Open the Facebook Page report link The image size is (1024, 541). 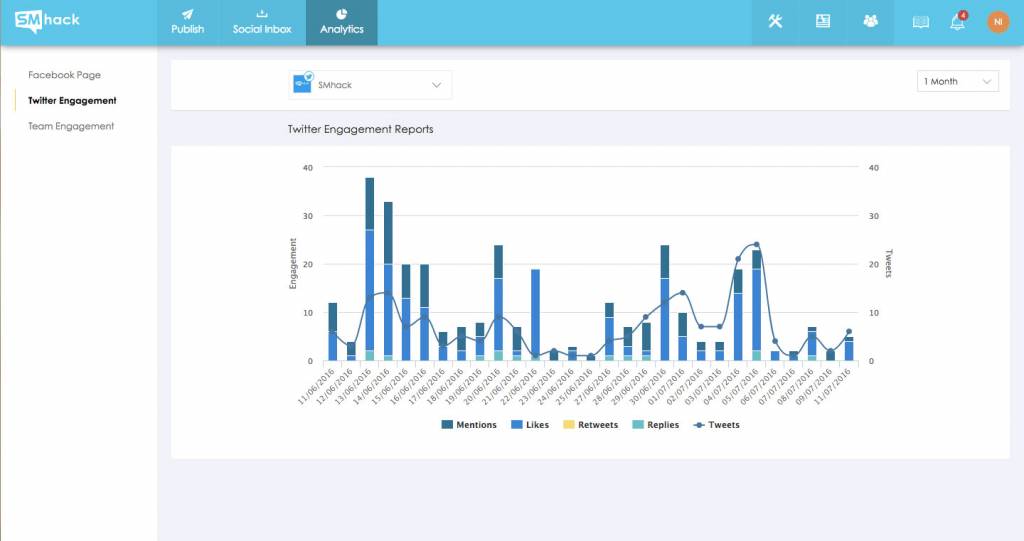65,75
